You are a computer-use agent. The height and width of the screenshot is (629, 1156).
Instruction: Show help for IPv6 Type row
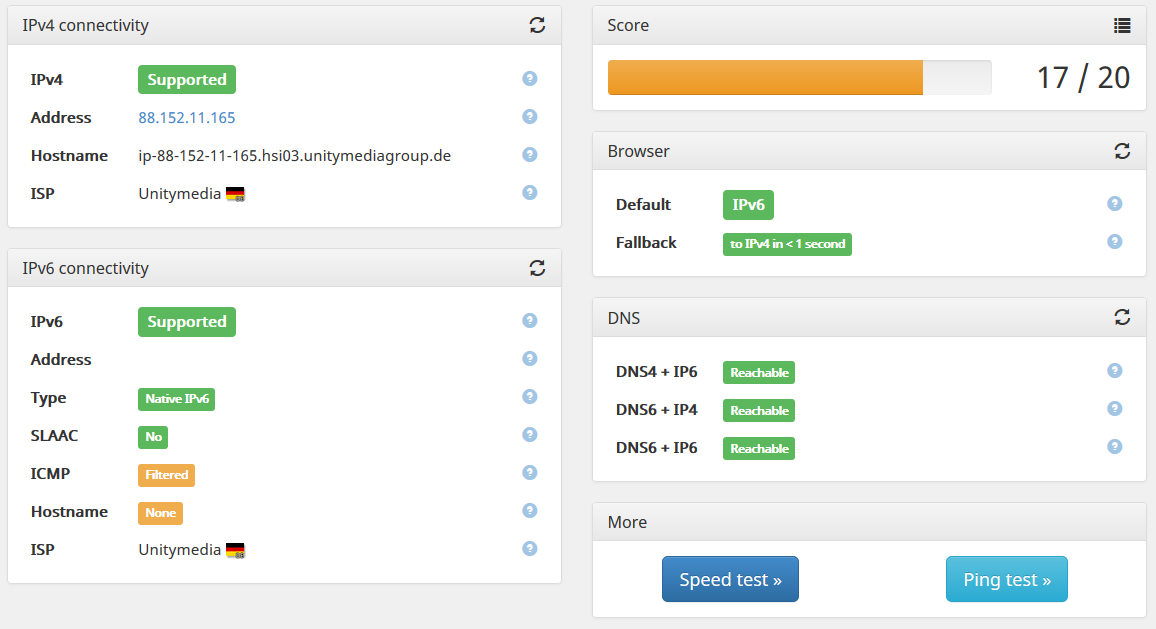[x=530, y=397]
